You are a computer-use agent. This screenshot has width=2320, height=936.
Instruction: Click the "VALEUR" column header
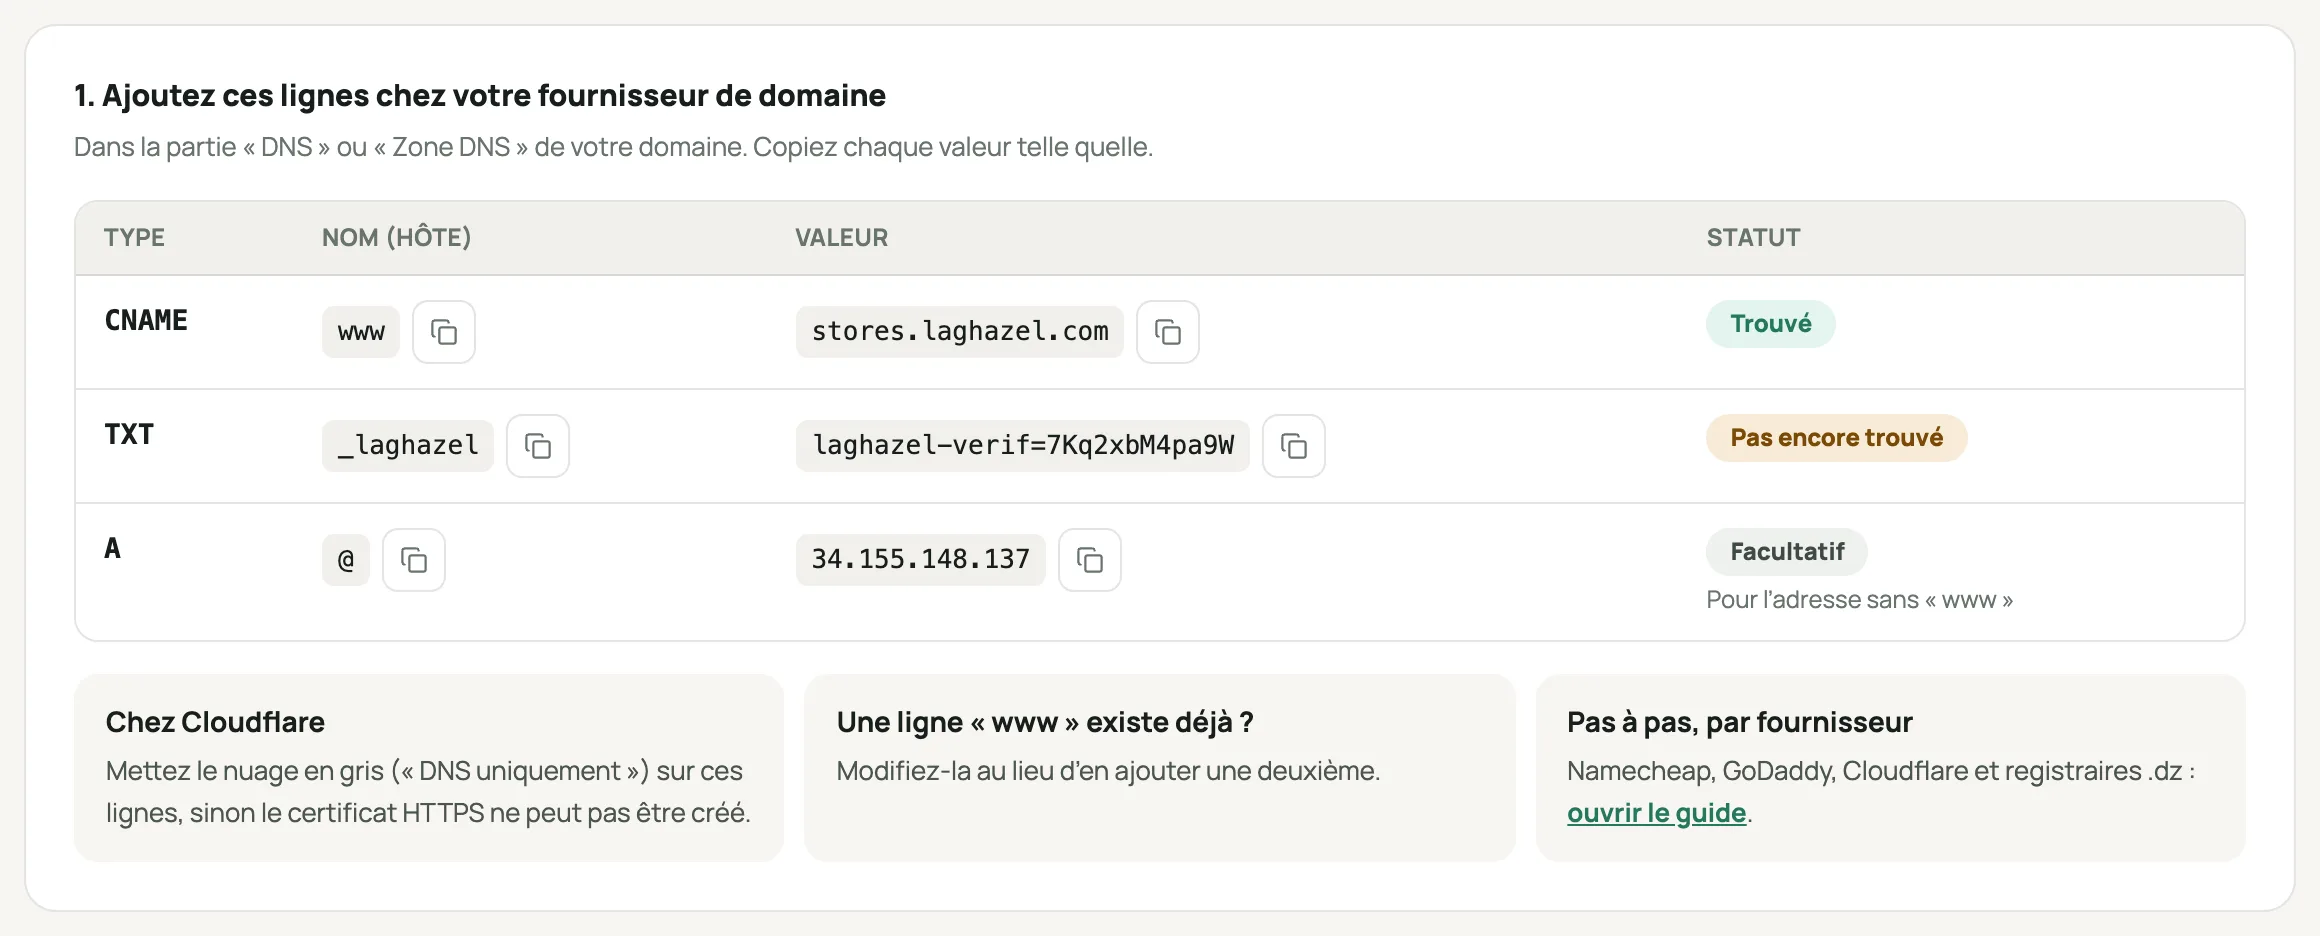tap(841, 238)
